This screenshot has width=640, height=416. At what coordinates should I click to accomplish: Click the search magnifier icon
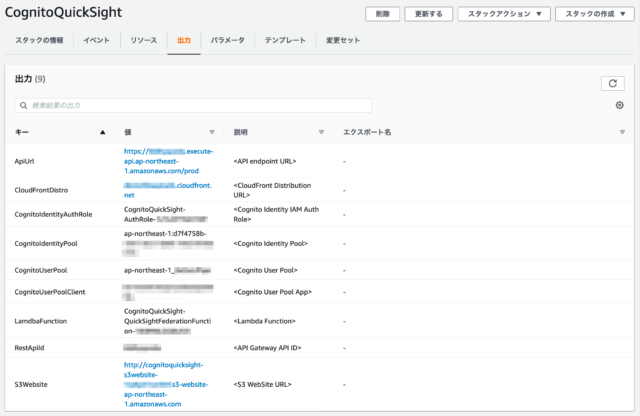click(24, 105)
